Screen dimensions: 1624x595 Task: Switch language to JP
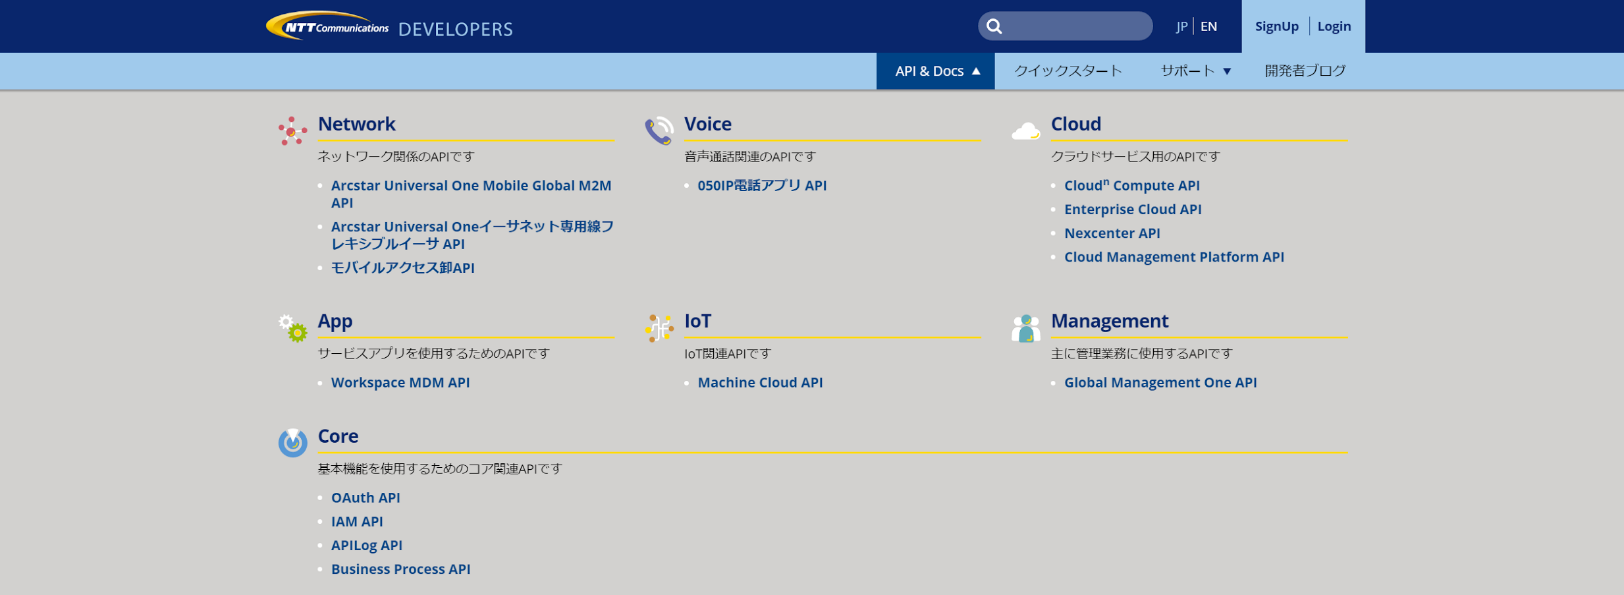(x=1181, y=27)
